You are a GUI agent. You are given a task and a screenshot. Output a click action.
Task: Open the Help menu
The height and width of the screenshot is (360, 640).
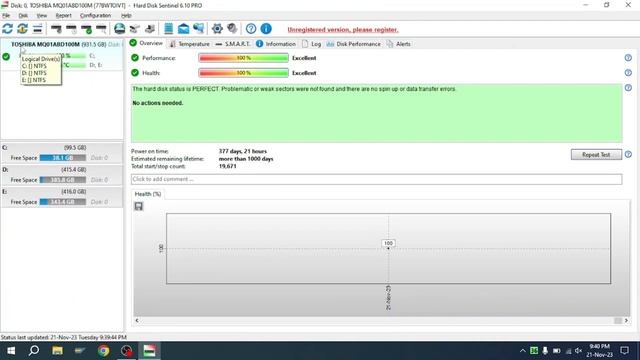pos(126,16)
